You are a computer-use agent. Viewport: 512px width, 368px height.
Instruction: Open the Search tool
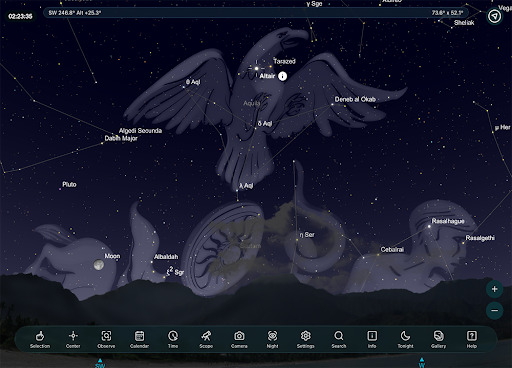pos(339,339)
